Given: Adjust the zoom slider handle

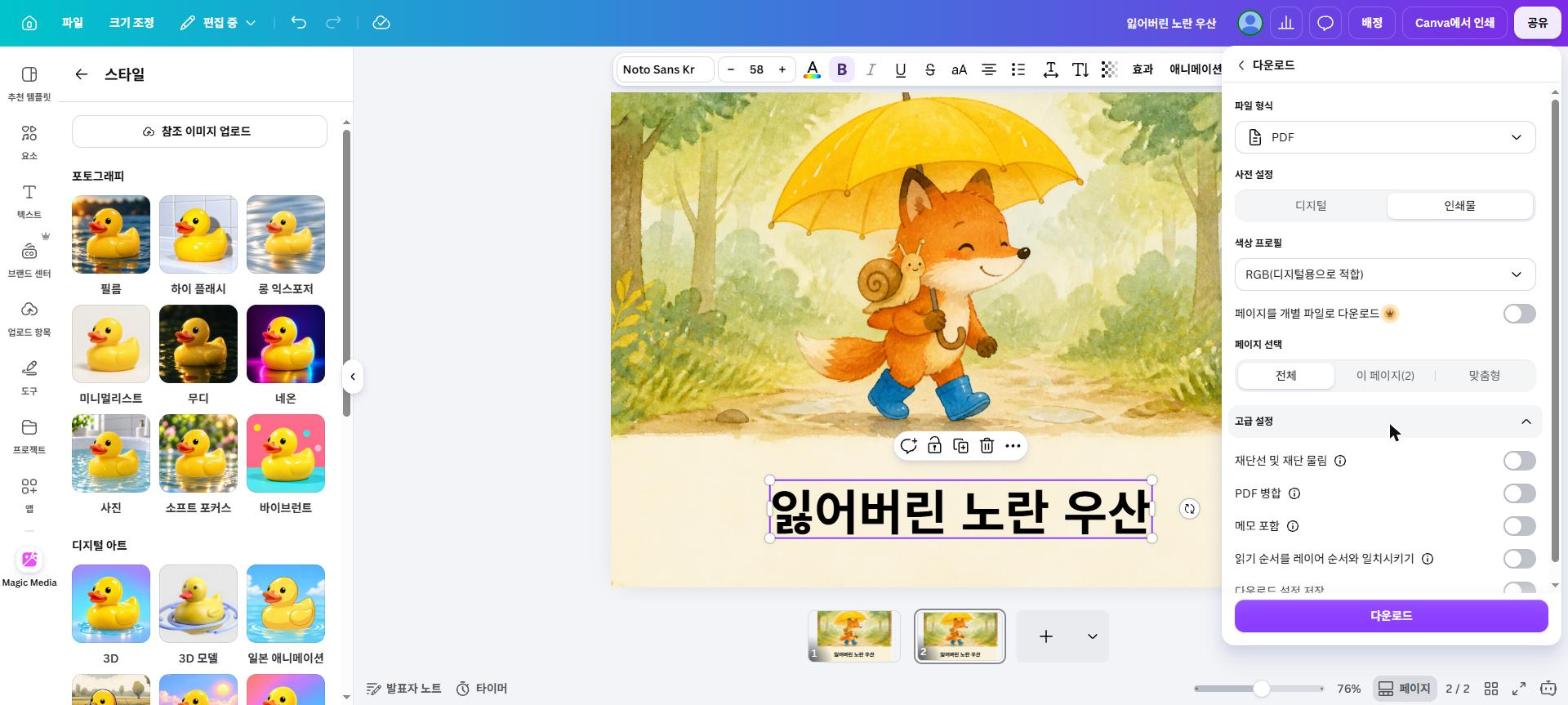Looking at the screenshot, I should [1262, 688].
